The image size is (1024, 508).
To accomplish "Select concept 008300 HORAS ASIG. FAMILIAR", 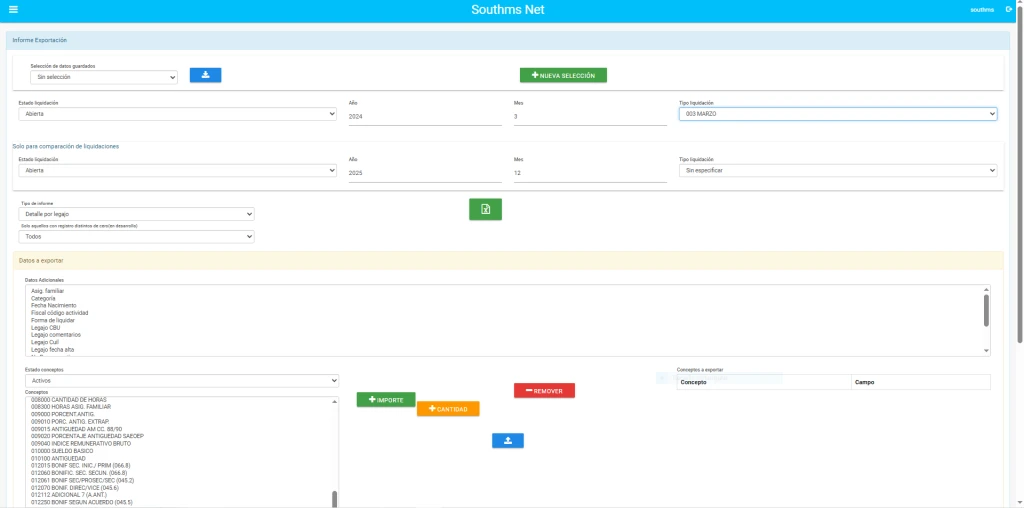I will pos(71,407).
